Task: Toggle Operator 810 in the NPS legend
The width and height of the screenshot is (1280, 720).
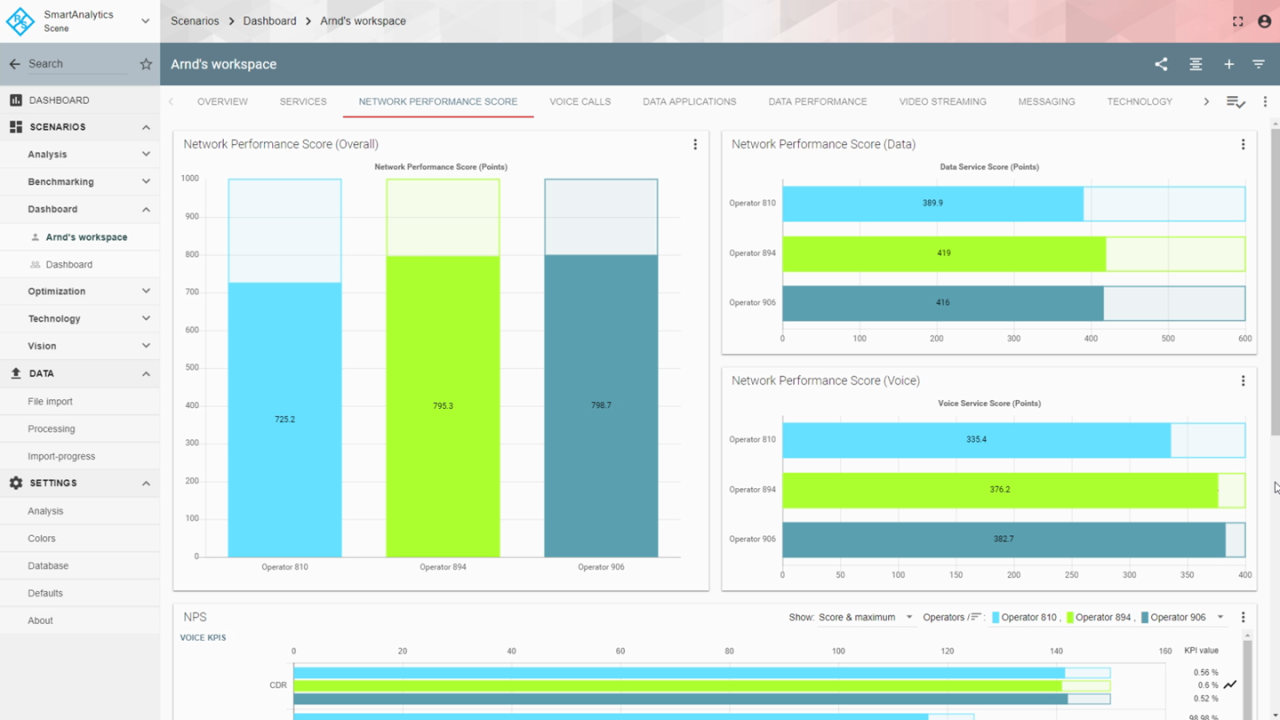Action: pos(1030,617)
